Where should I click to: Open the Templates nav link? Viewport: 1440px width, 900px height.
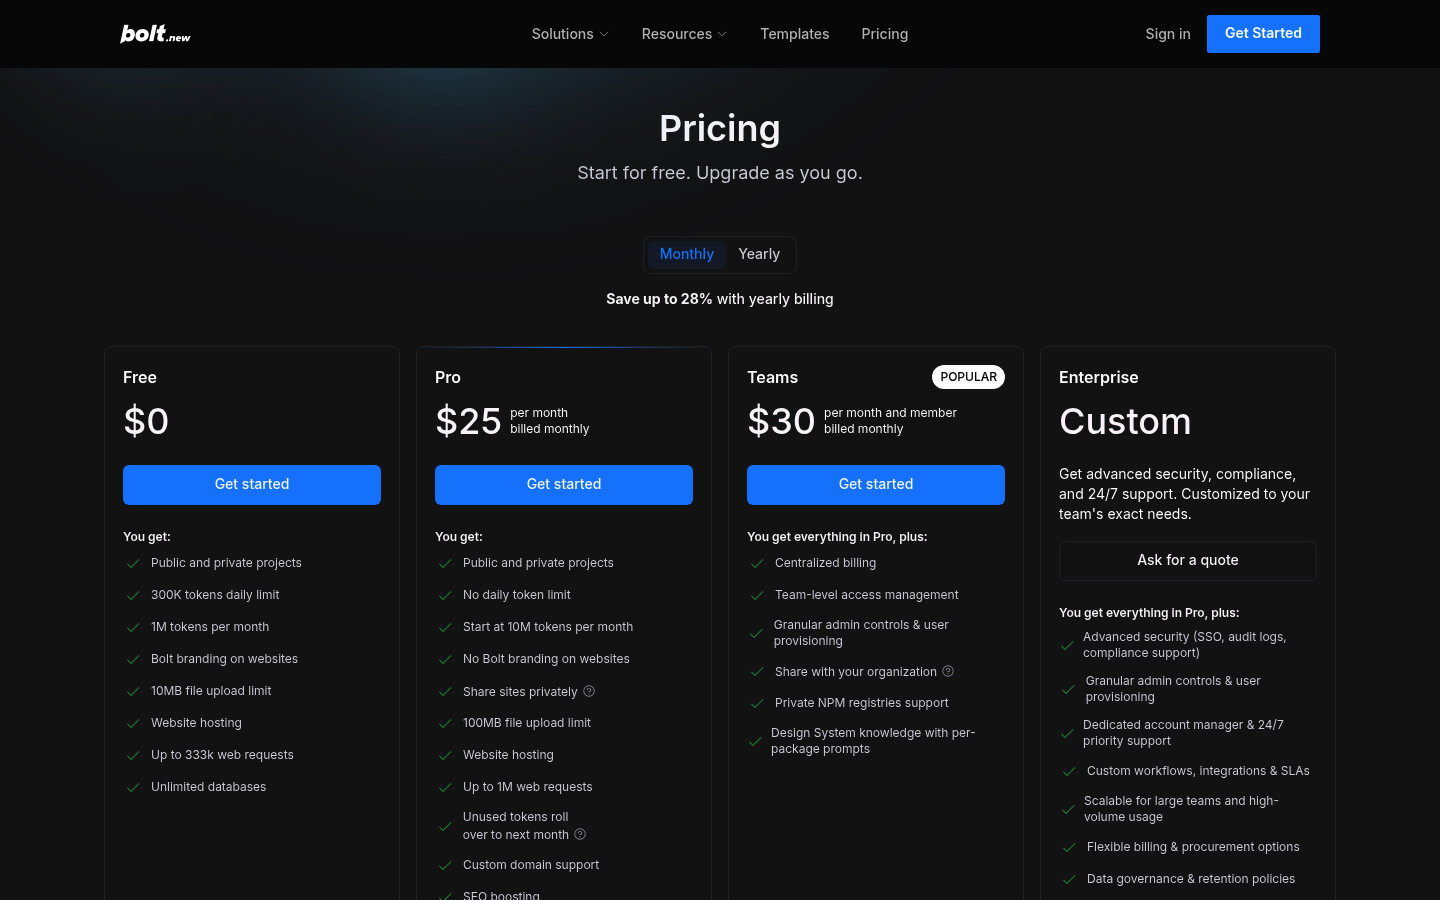794,34
